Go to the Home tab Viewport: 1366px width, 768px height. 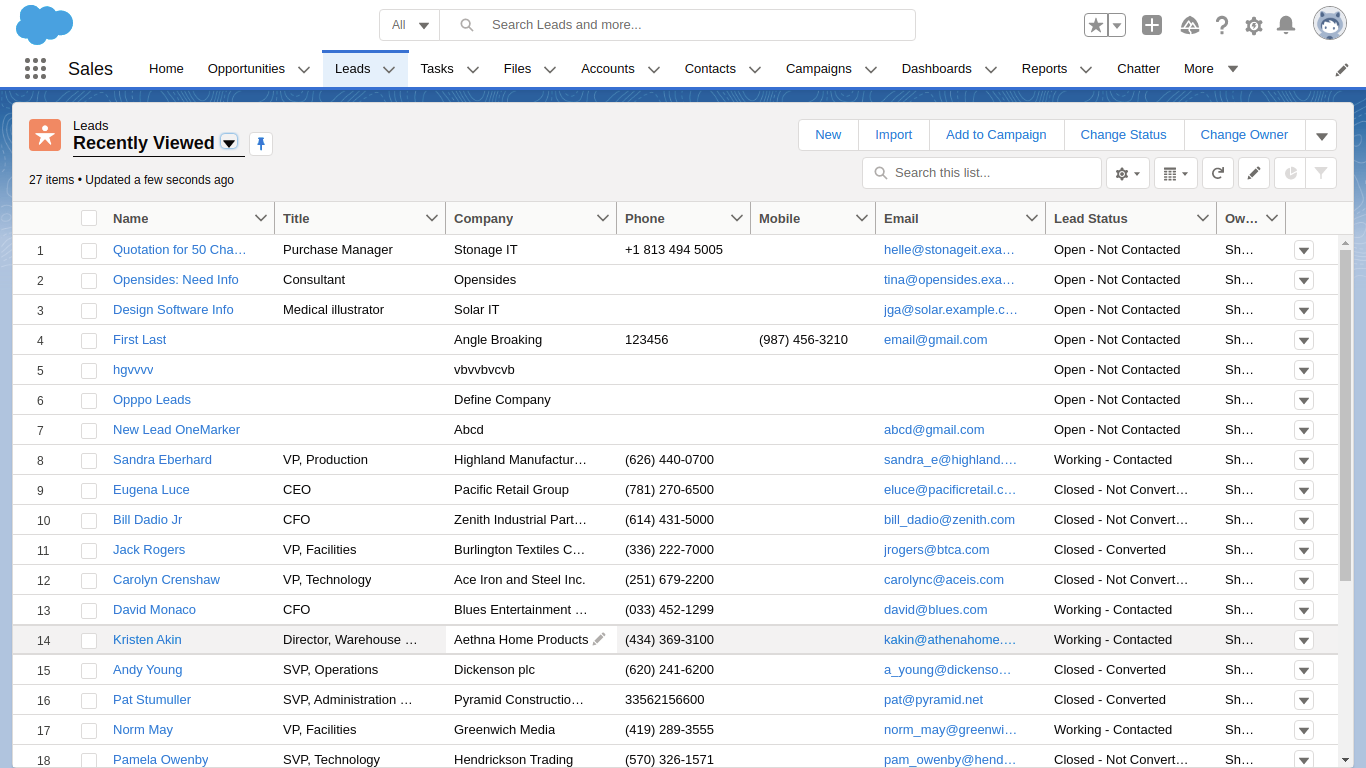166,69
